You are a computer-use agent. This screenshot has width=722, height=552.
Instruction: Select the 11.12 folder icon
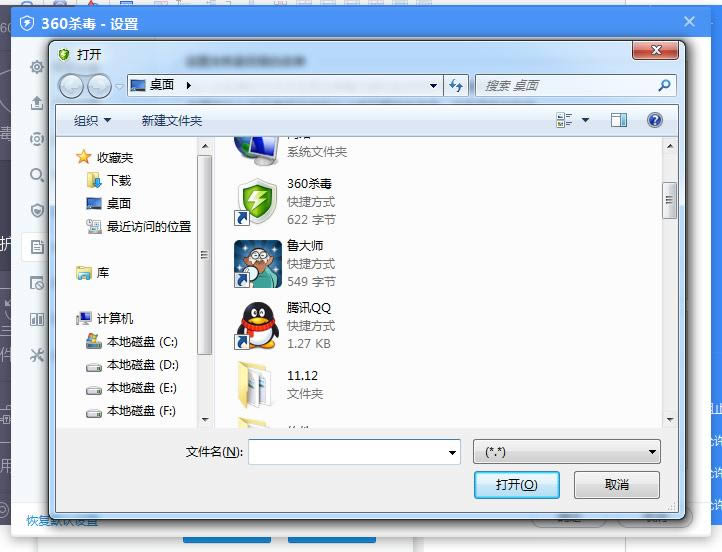click(257, 385)
